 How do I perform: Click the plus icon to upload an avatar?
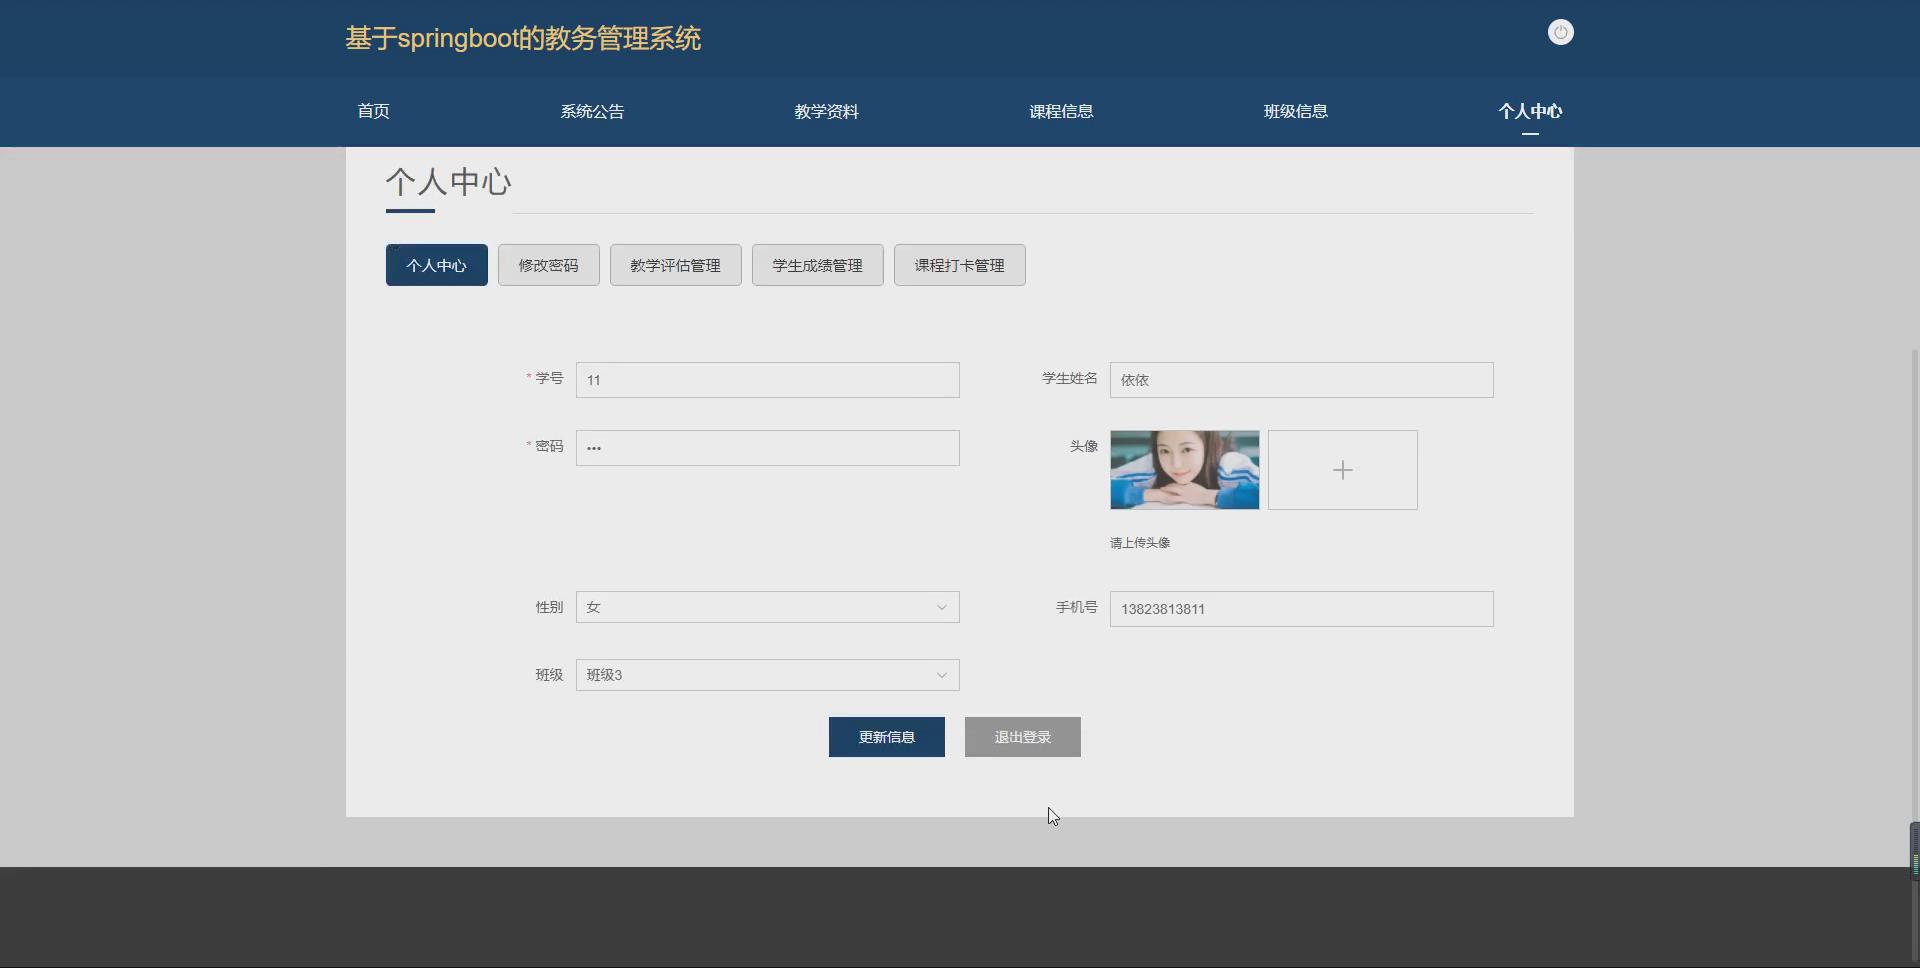pos(1342,469)
